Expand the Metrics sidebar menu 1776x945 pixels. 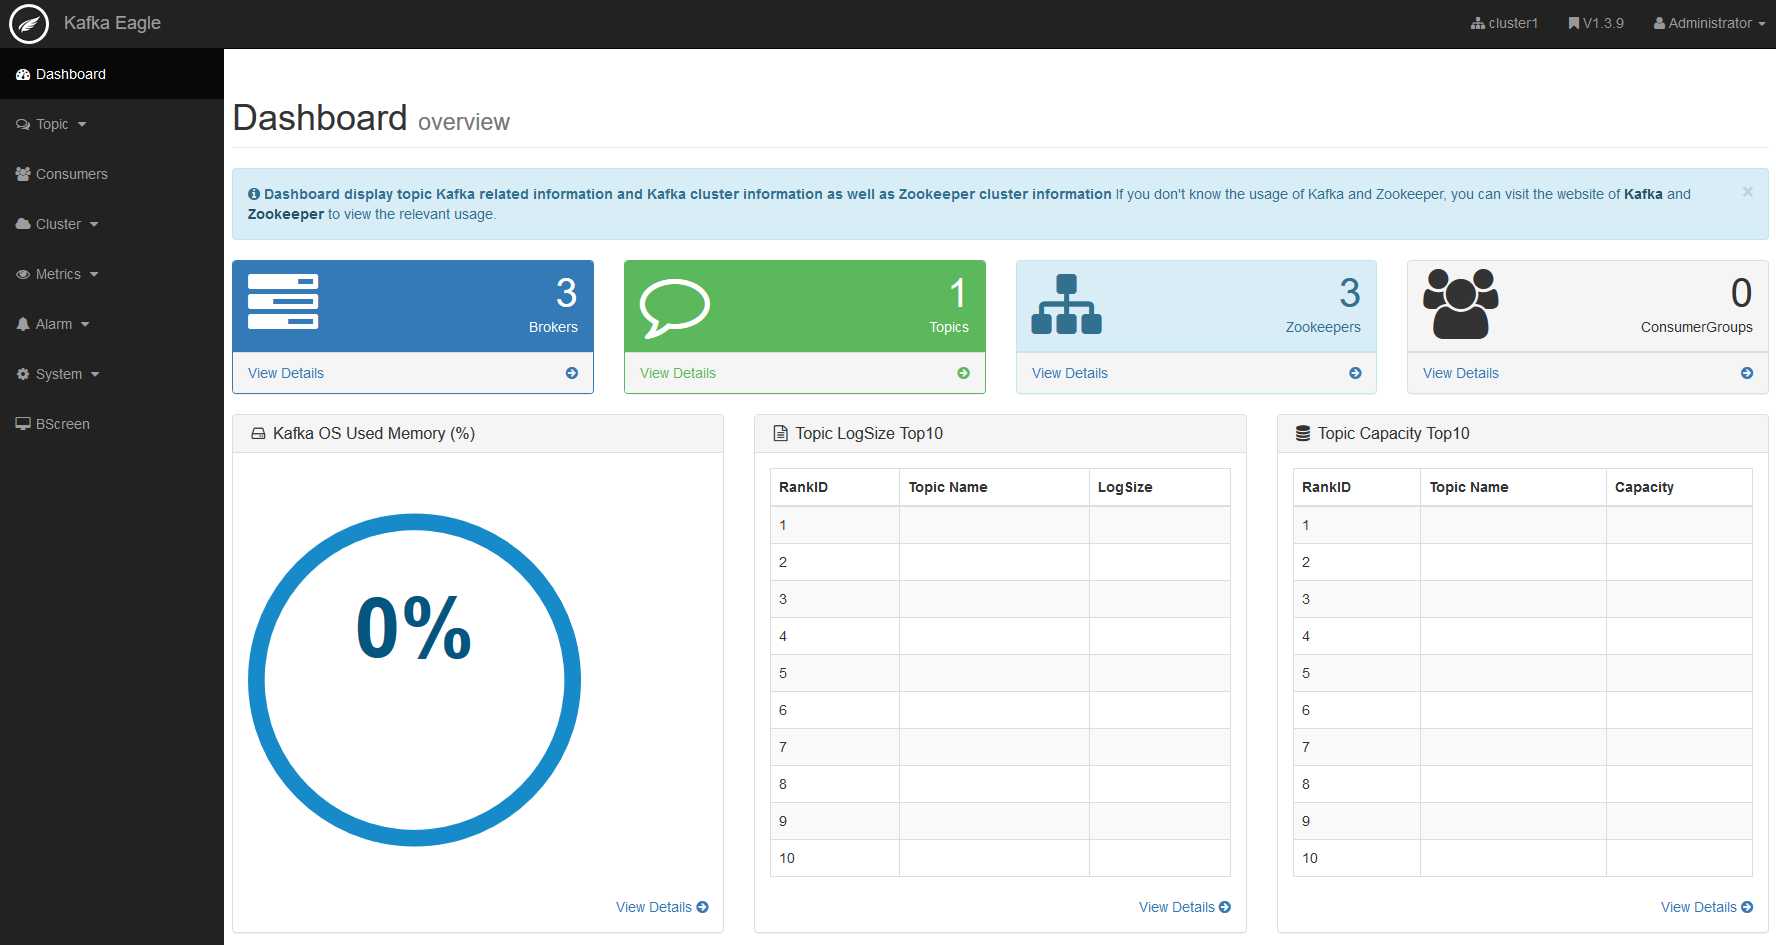[112, 274]
